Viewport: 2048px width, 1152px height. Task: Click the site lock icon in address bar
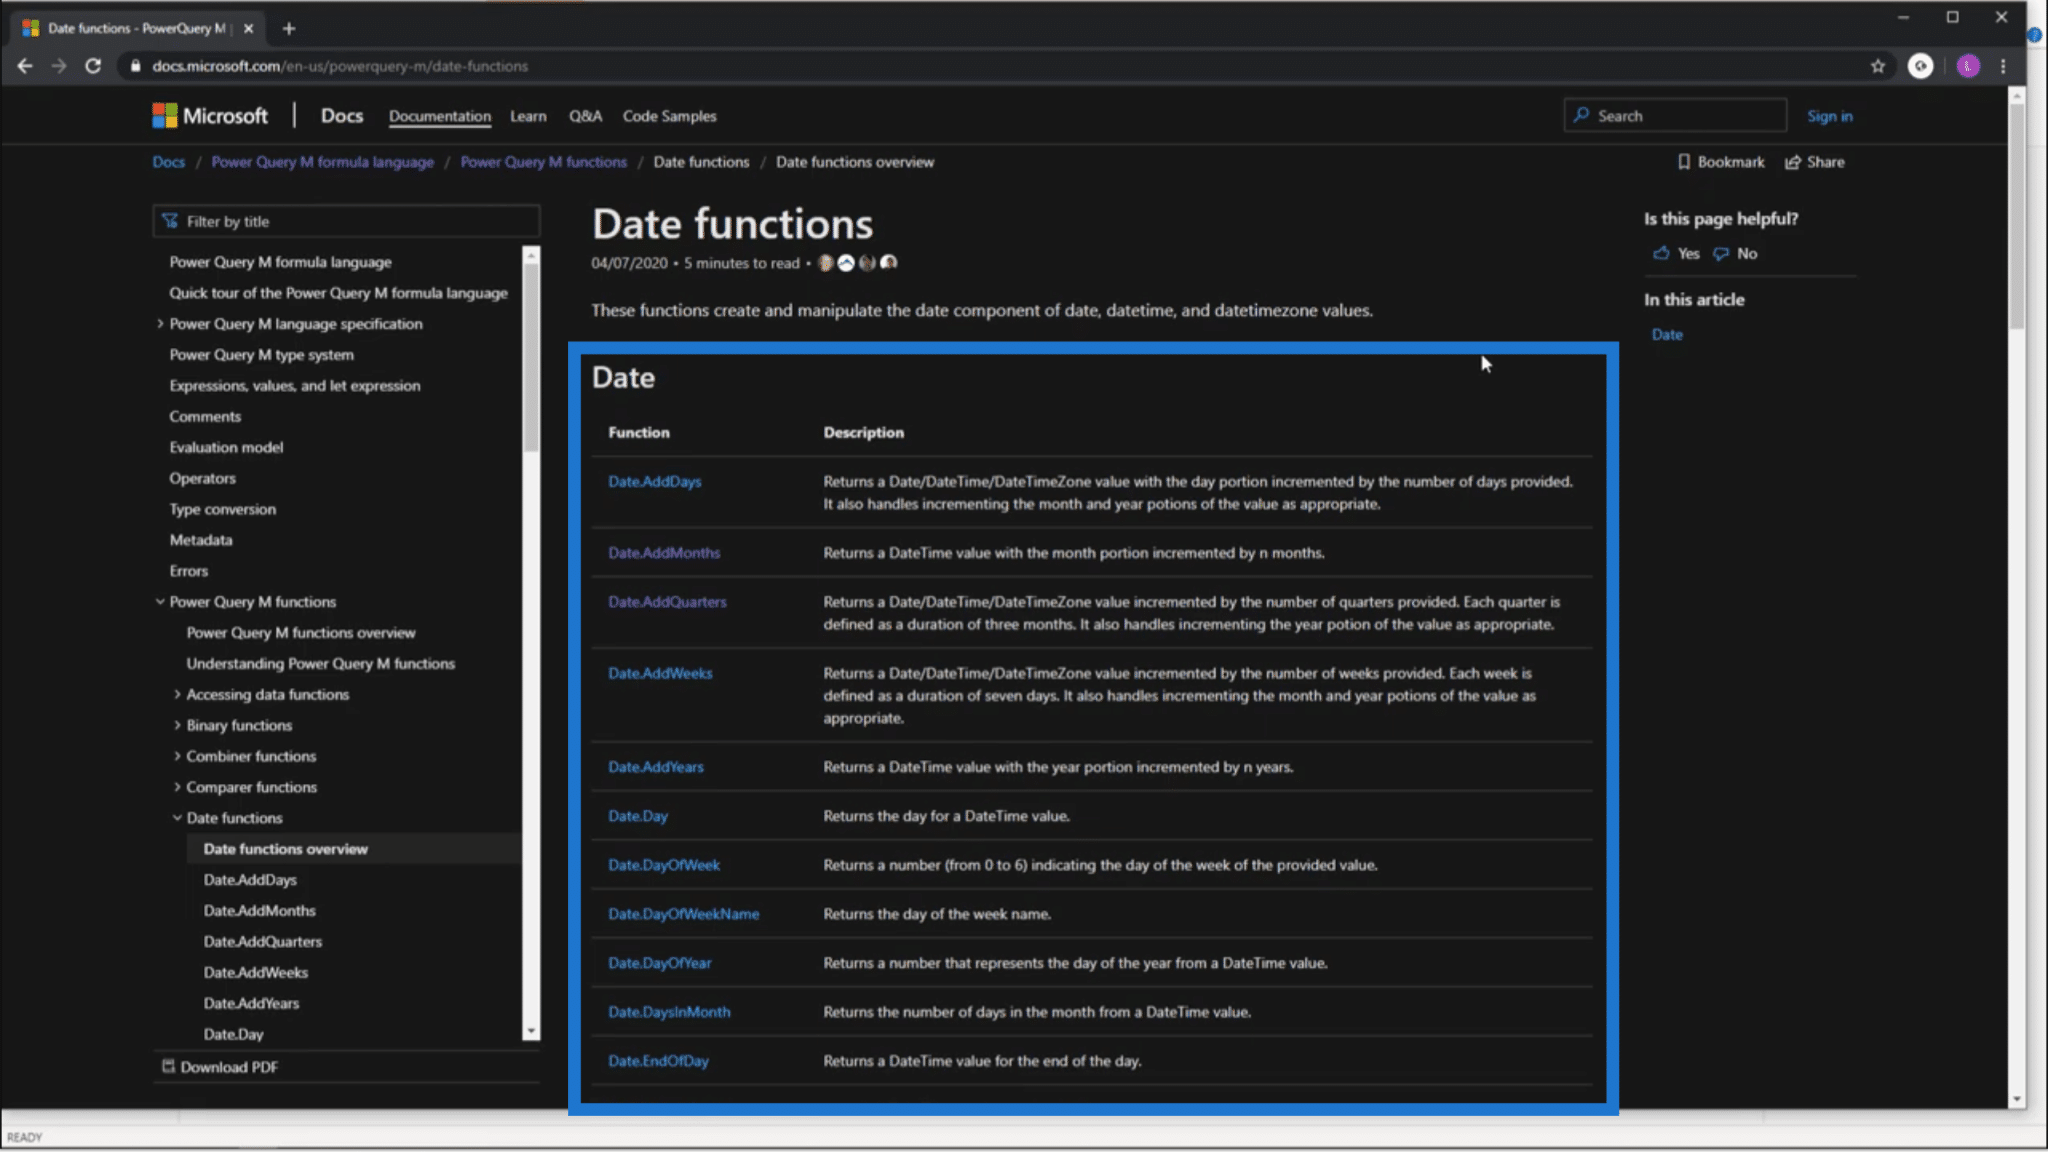click(135, 66)
